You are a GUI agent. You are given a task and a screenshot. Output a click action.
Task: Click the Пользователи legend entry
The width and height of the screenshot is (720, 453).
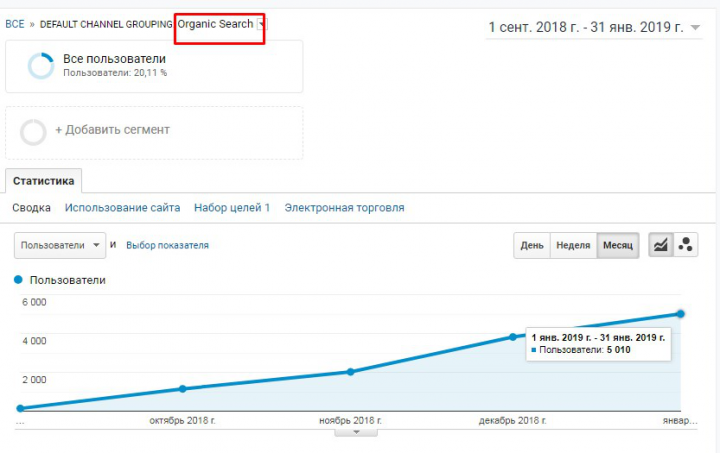coord(60,280)
